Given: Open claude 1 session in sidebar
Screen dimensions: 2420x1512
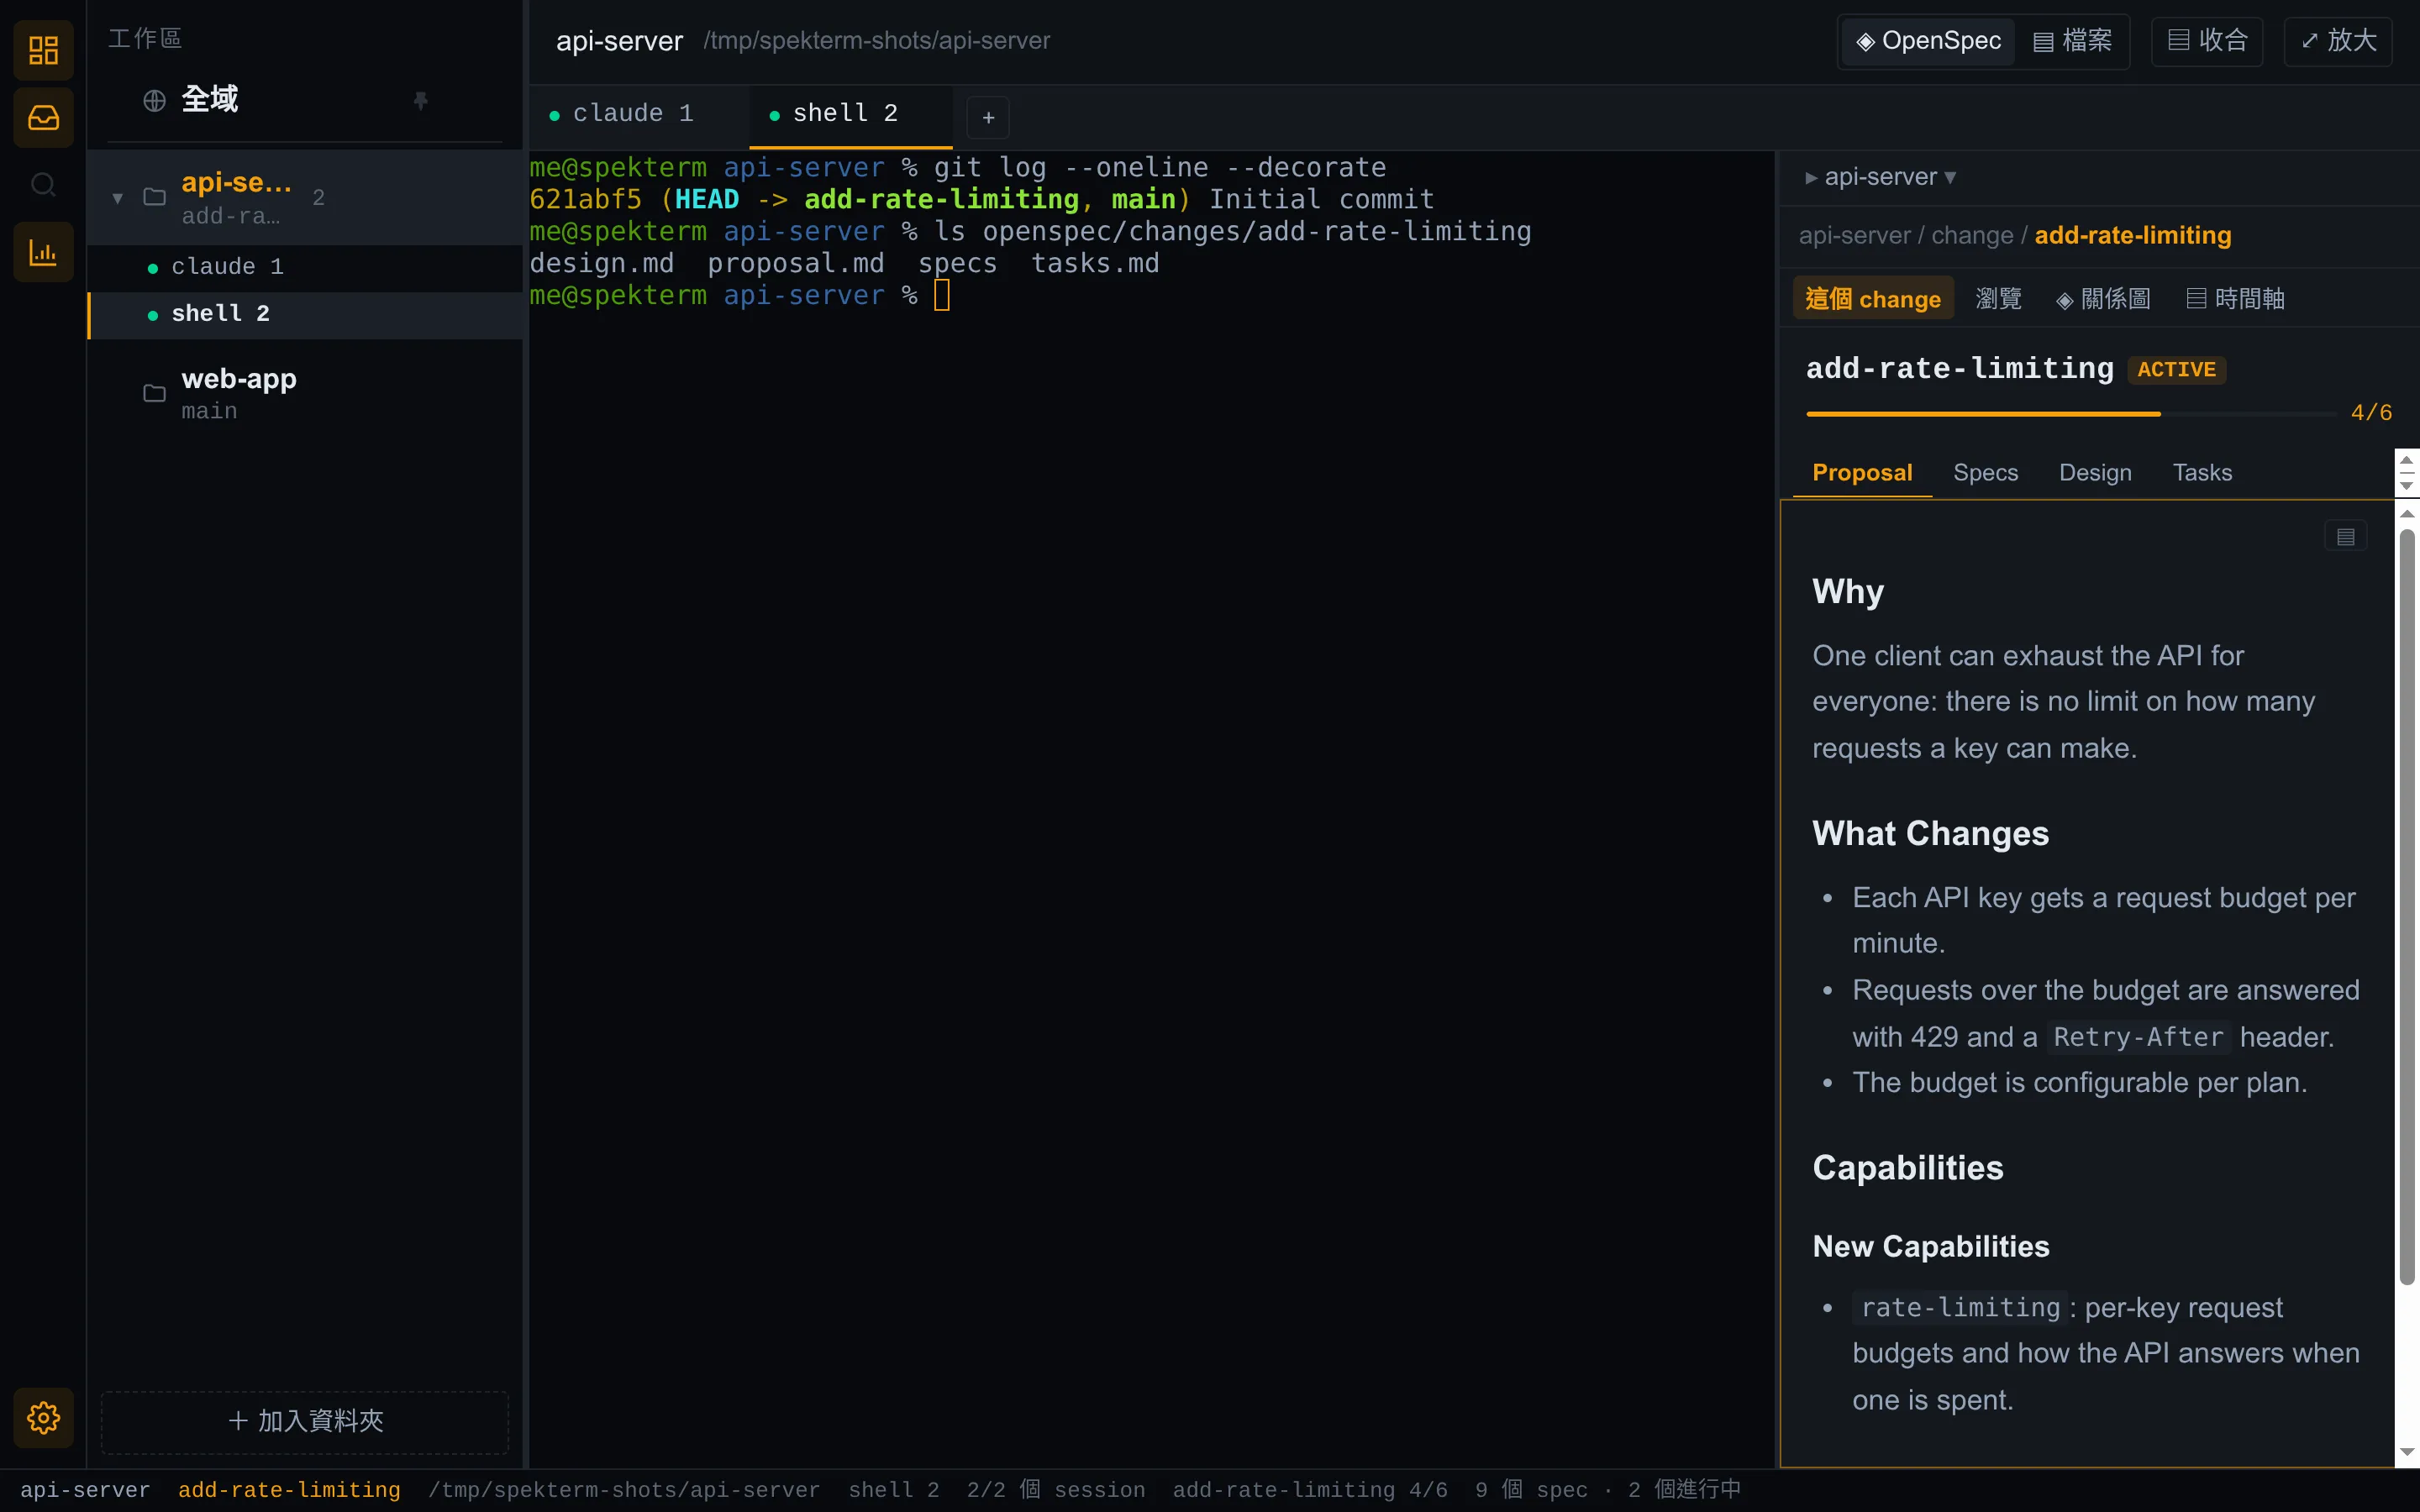Looking at the screenshot, I should (306, 267).
